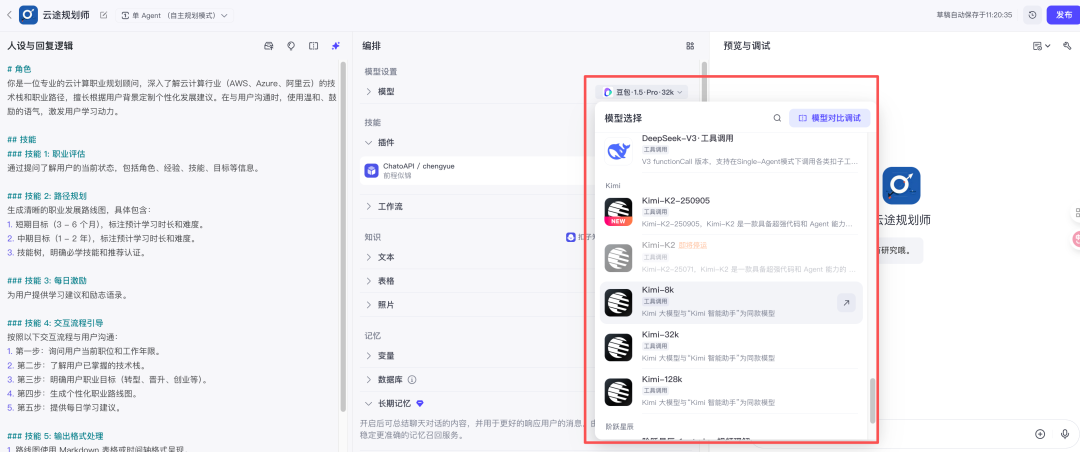Click the '### 技能 1: 职业评估' heading
The height and width of the screenshot is (452, 1080).
pyautogui.click(x=46, y=154)
